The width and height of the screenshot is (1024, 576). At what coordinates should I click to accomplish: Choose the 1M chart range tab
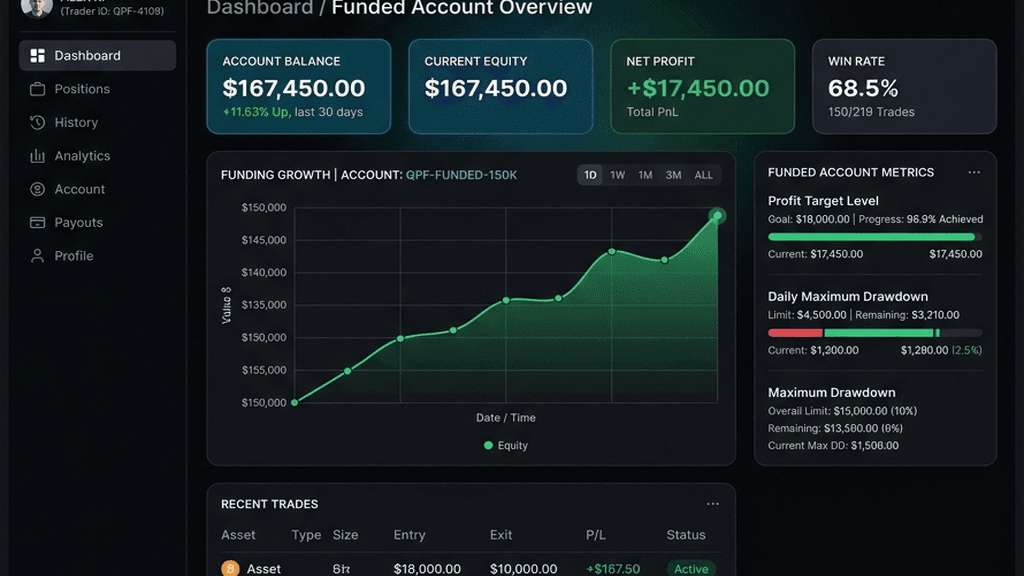pyautogui.click(x=645, y=175)
